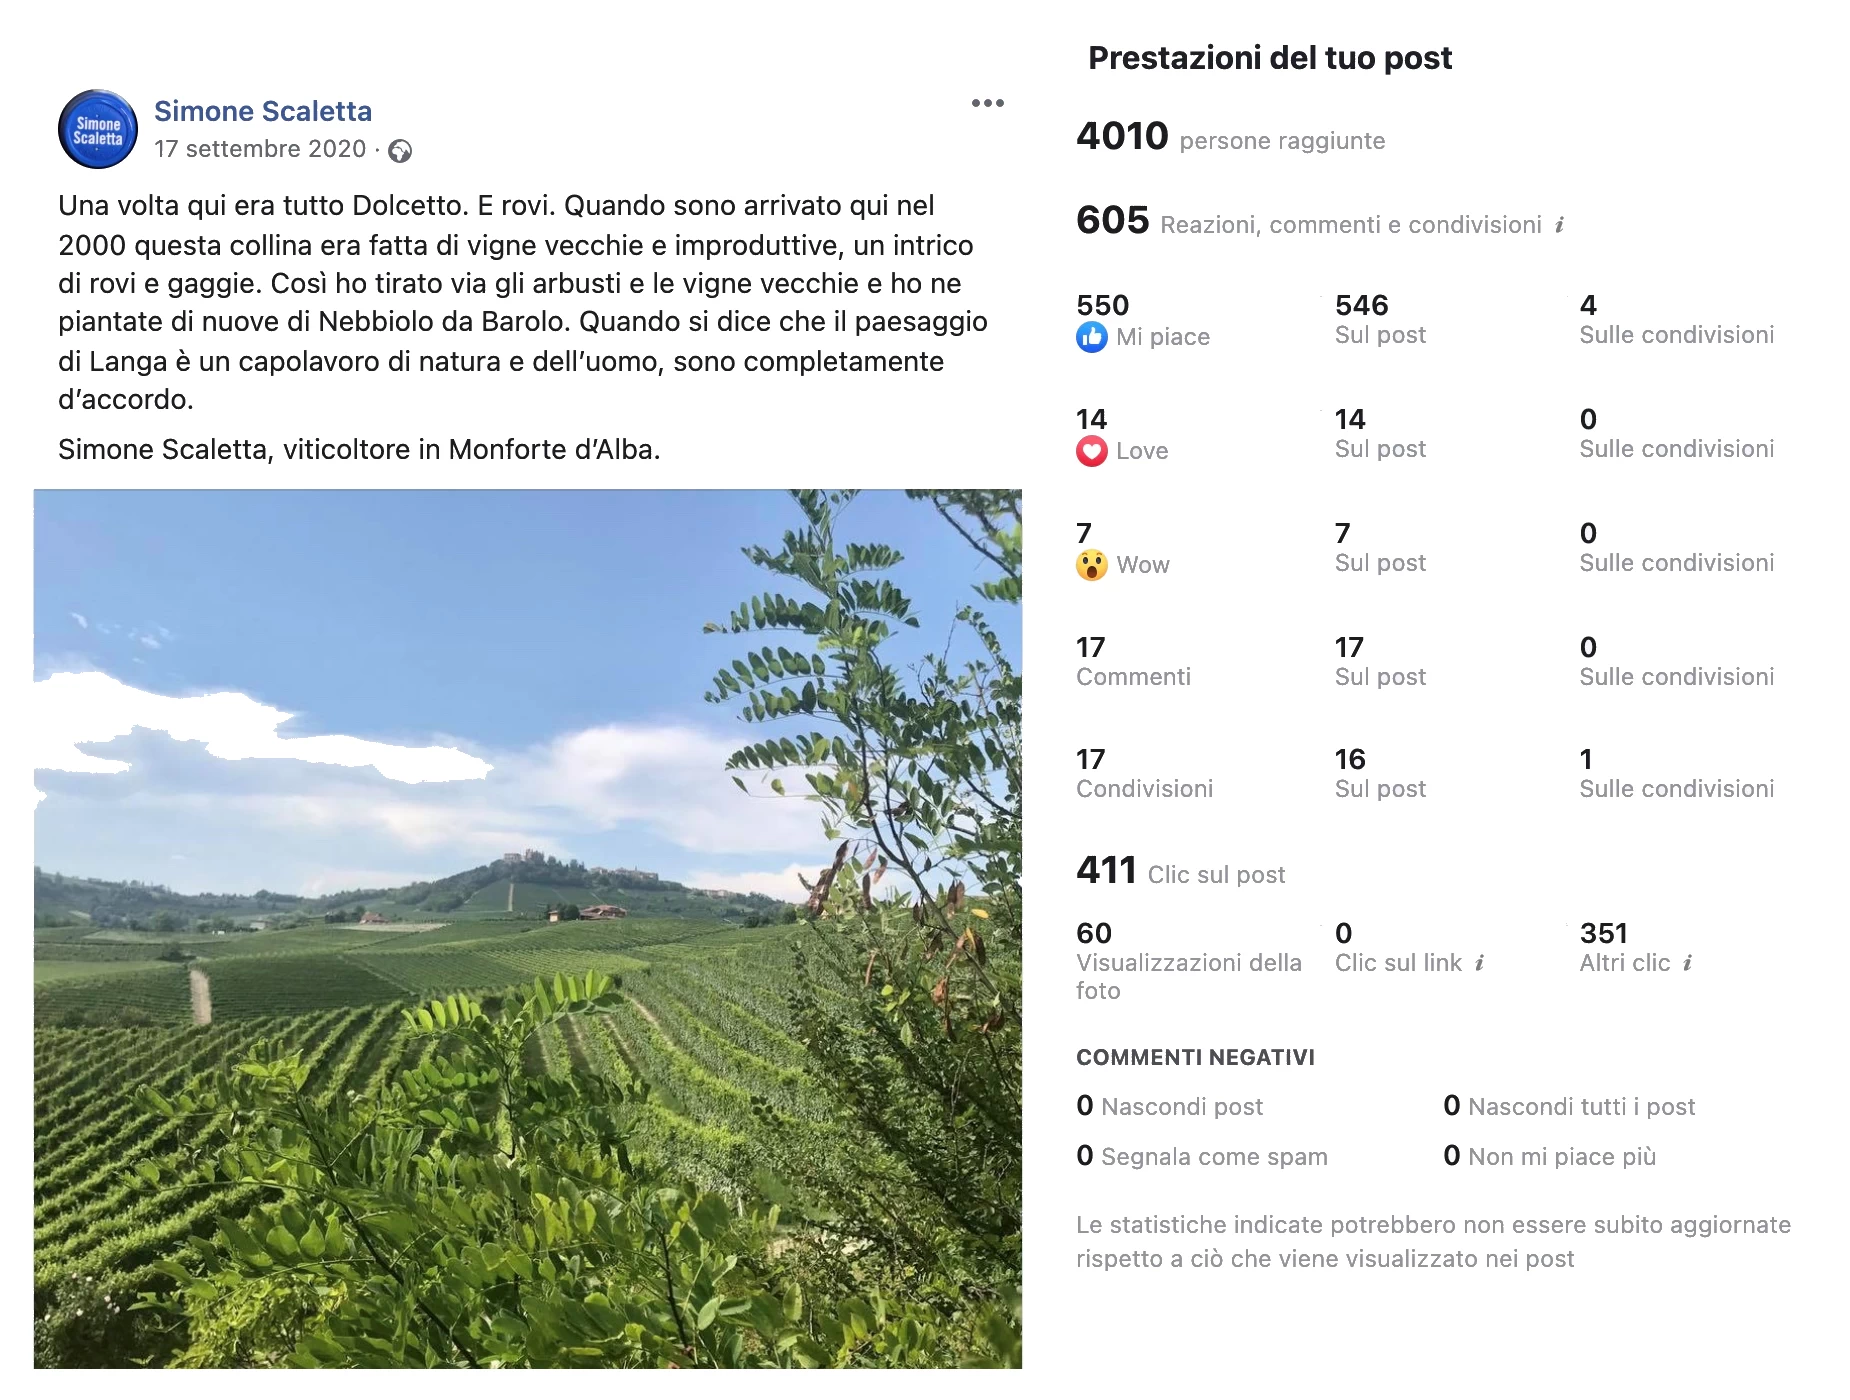Select the 17 Condivisioni statistic

tap(1145, 774)
